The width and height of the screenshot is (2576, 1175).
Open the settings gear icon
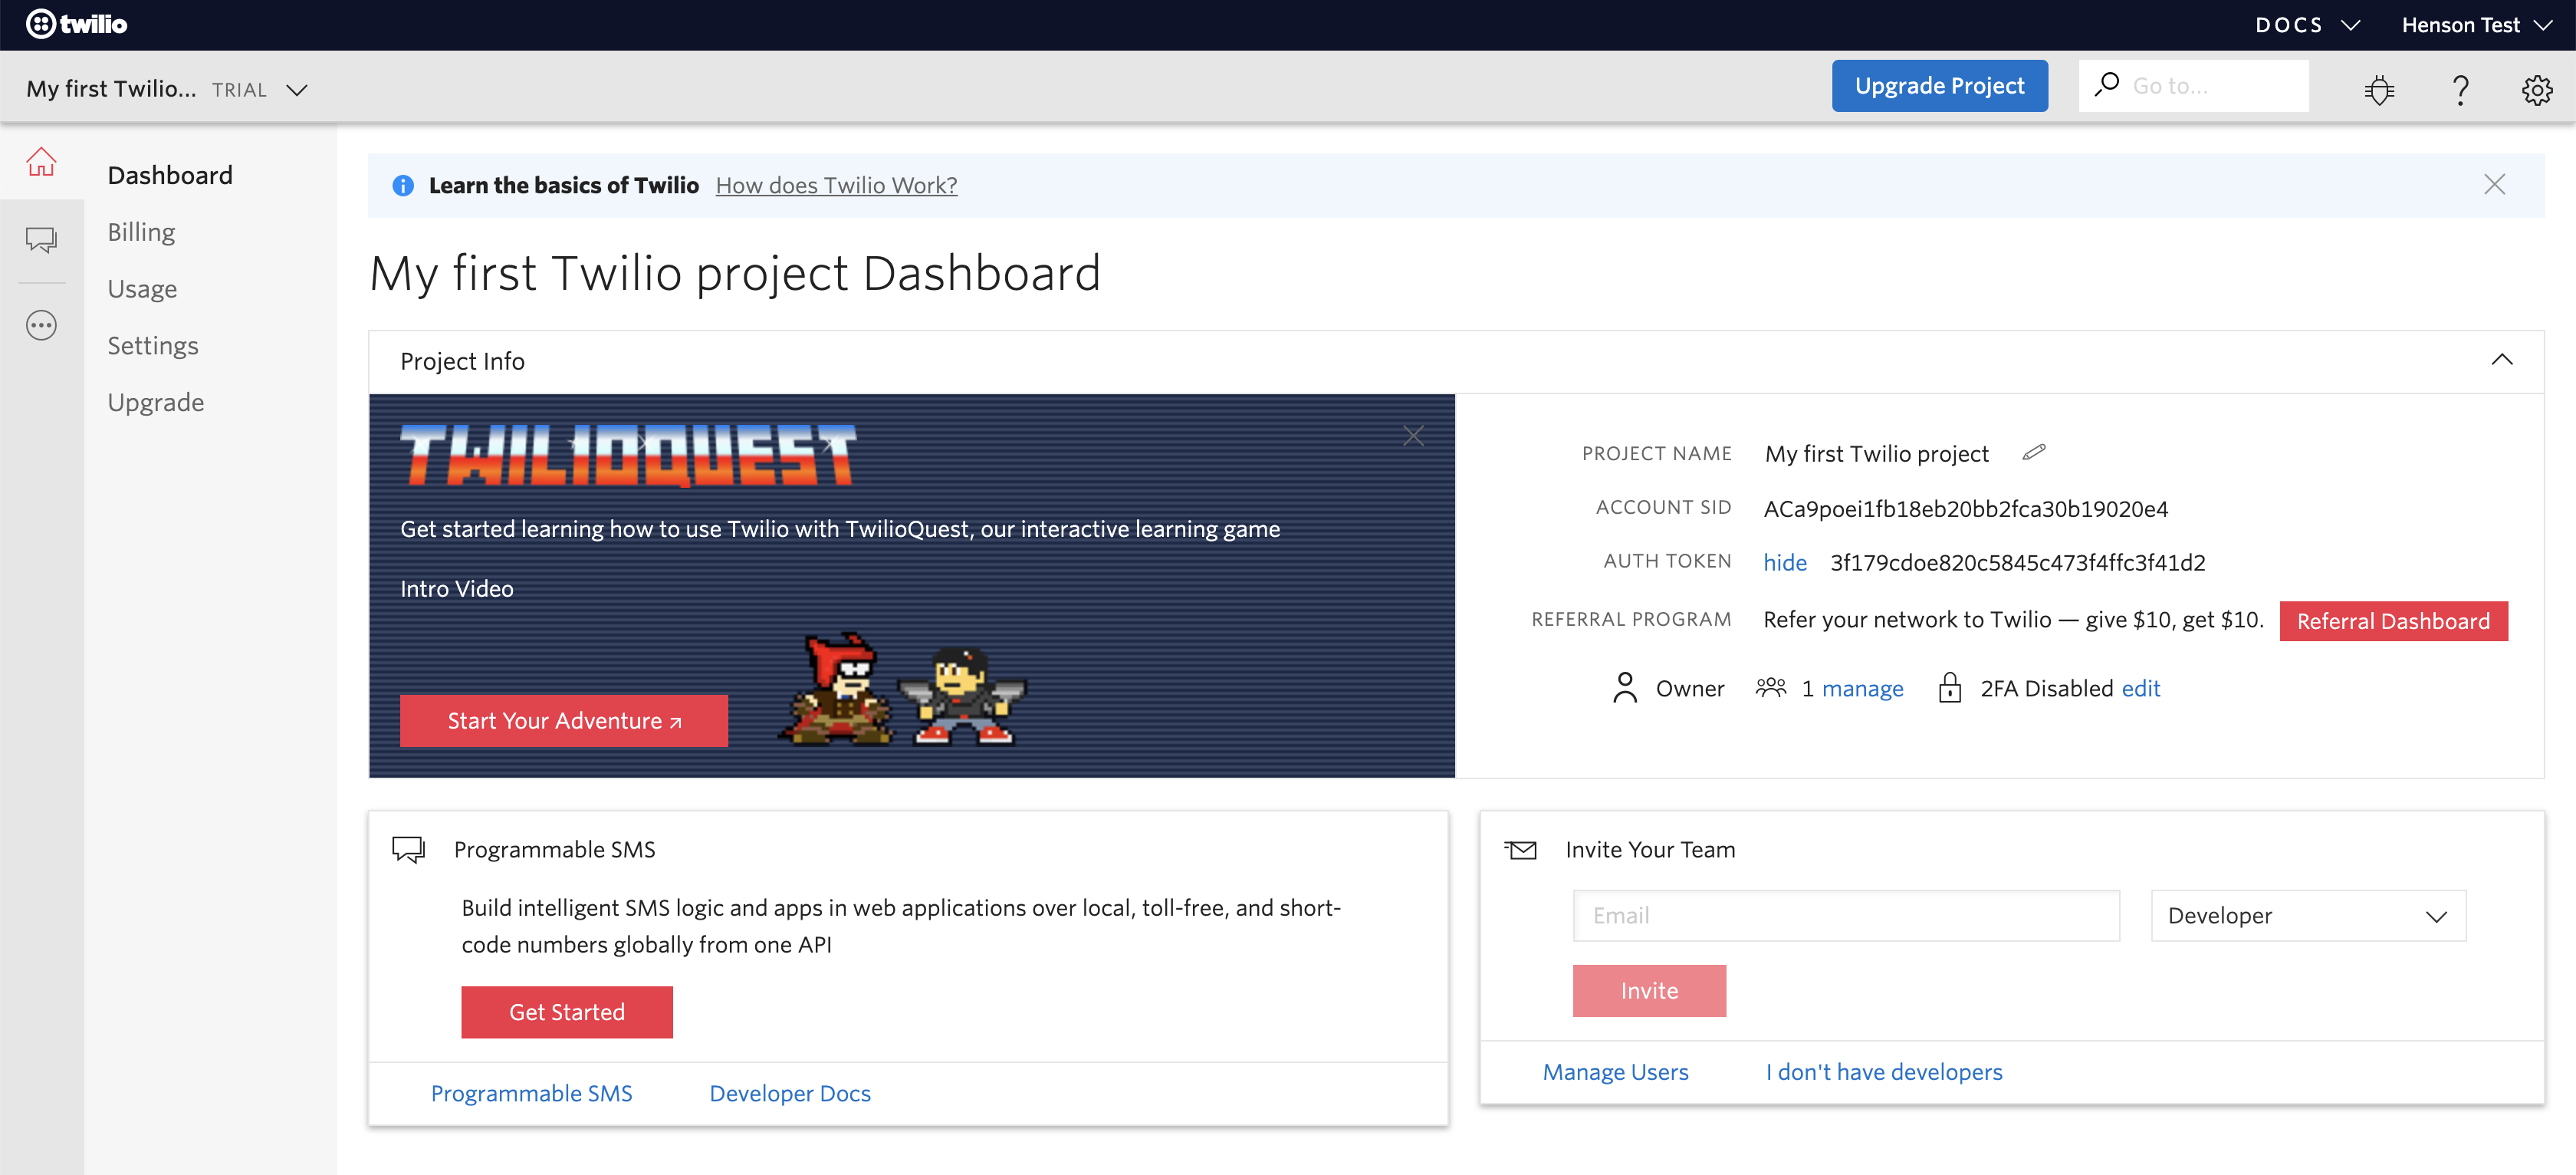[2537, 89]
